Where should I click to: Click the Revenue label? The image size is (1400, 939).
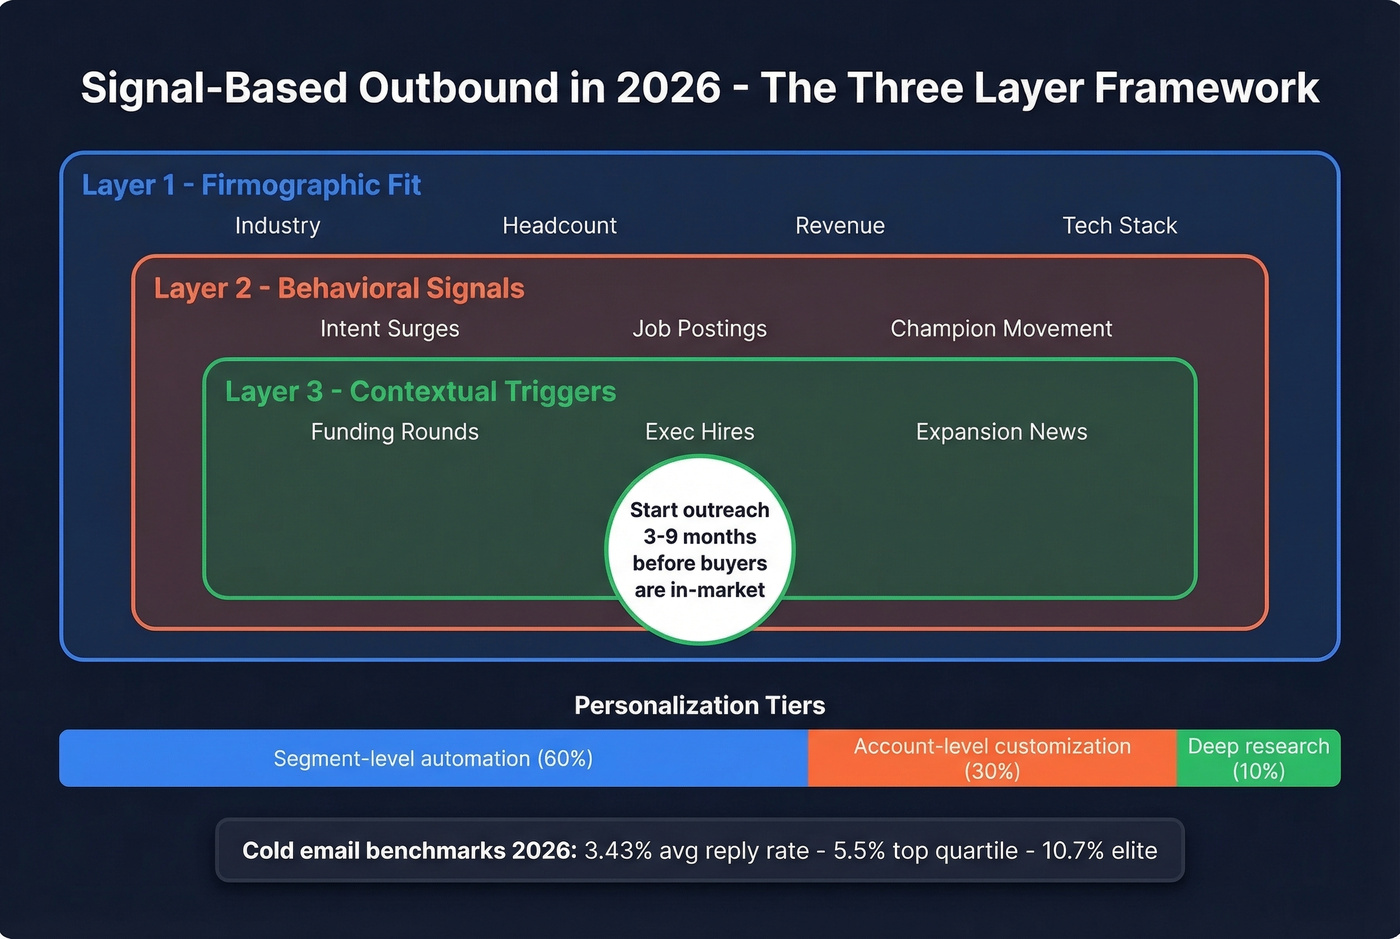840,225
